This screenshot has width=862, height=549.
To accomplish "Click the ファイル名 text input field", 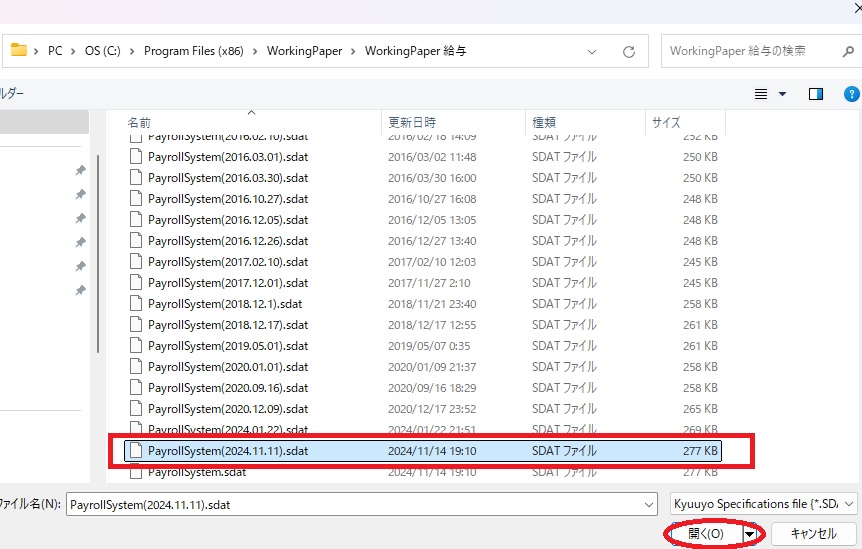I will [x=360, y=503].
